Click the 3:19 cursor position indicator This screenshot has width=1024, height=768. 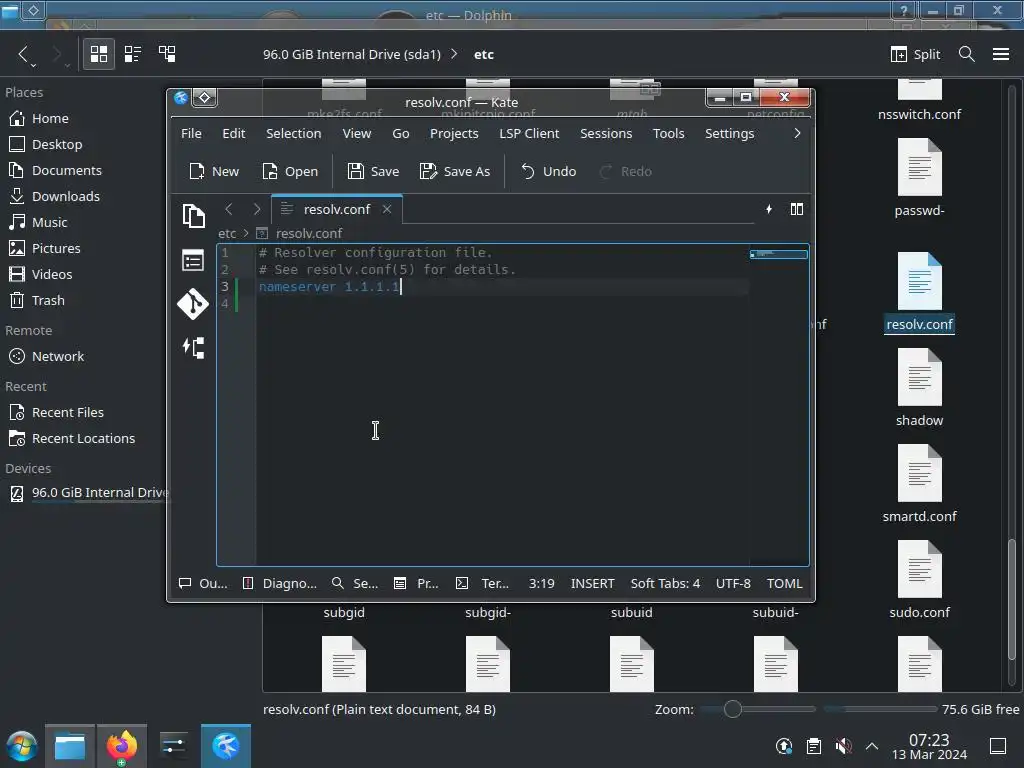pyautogui.click(x=541, y=583)
